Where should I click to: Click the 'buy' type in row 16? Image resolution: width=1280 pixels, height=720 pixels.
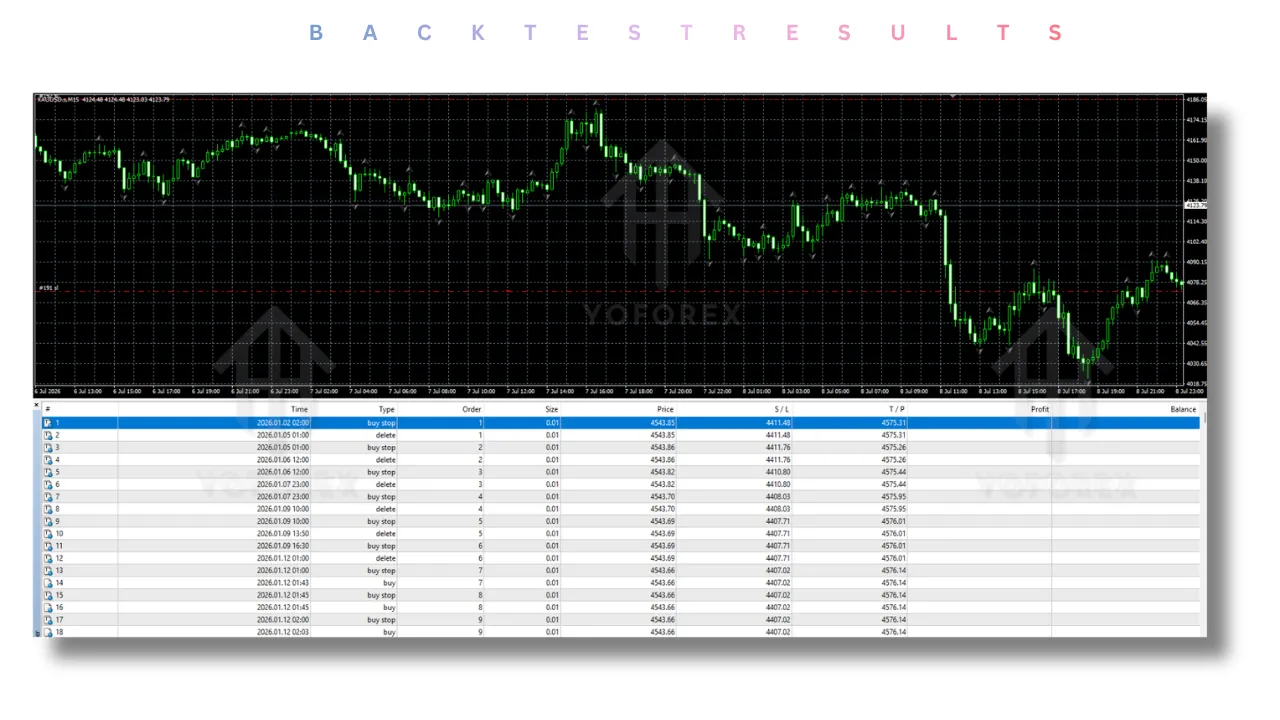(x=389, y=607)
